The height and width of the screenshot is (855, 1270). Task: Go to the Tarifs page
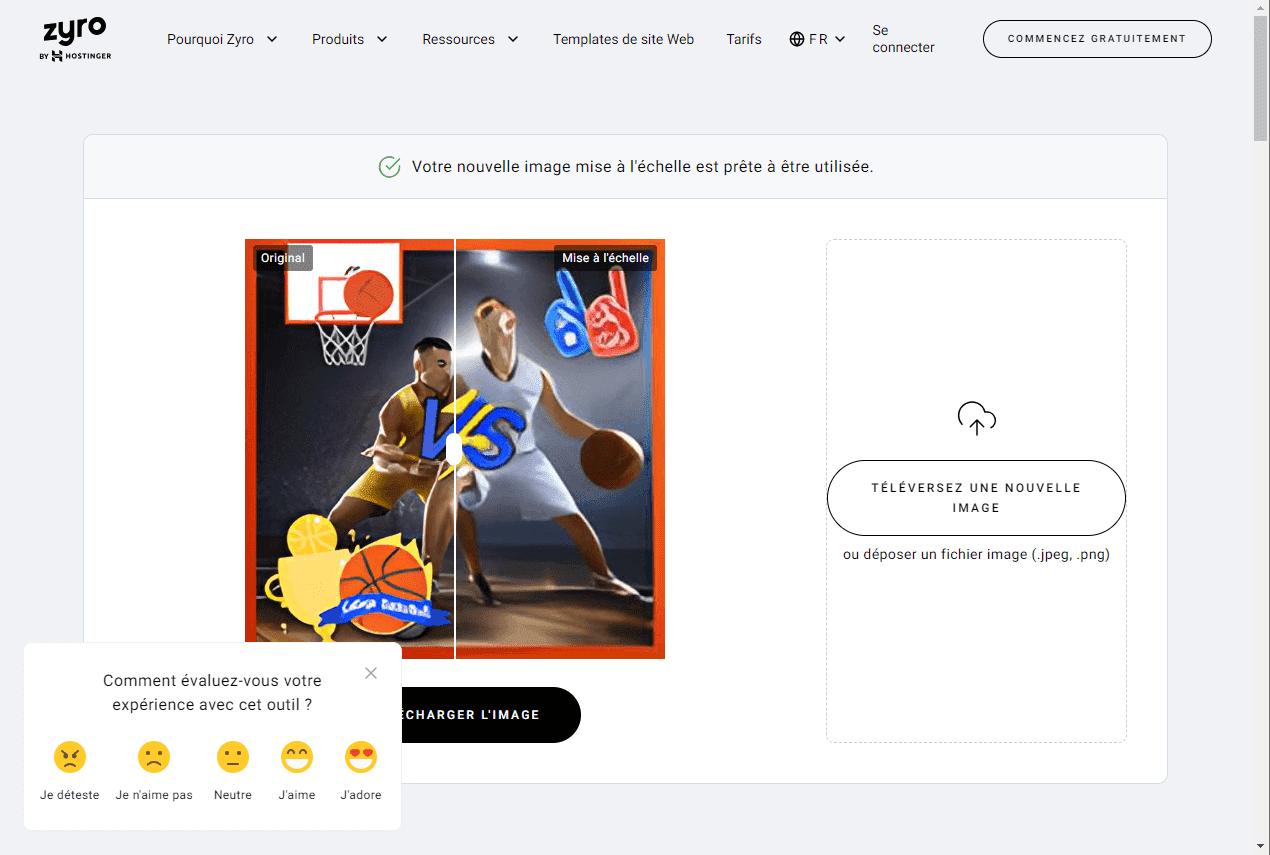744,39
